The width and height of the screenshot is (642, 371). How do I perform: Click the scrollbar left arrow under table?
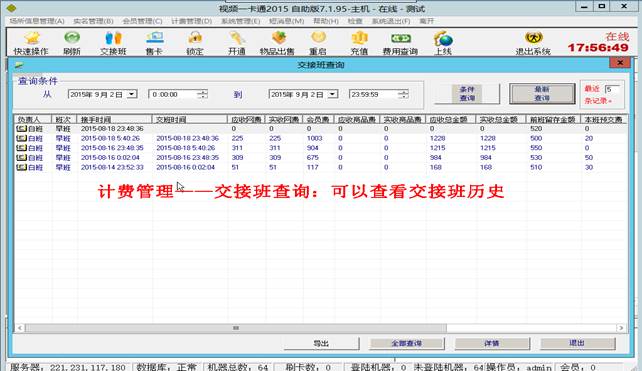20,328
